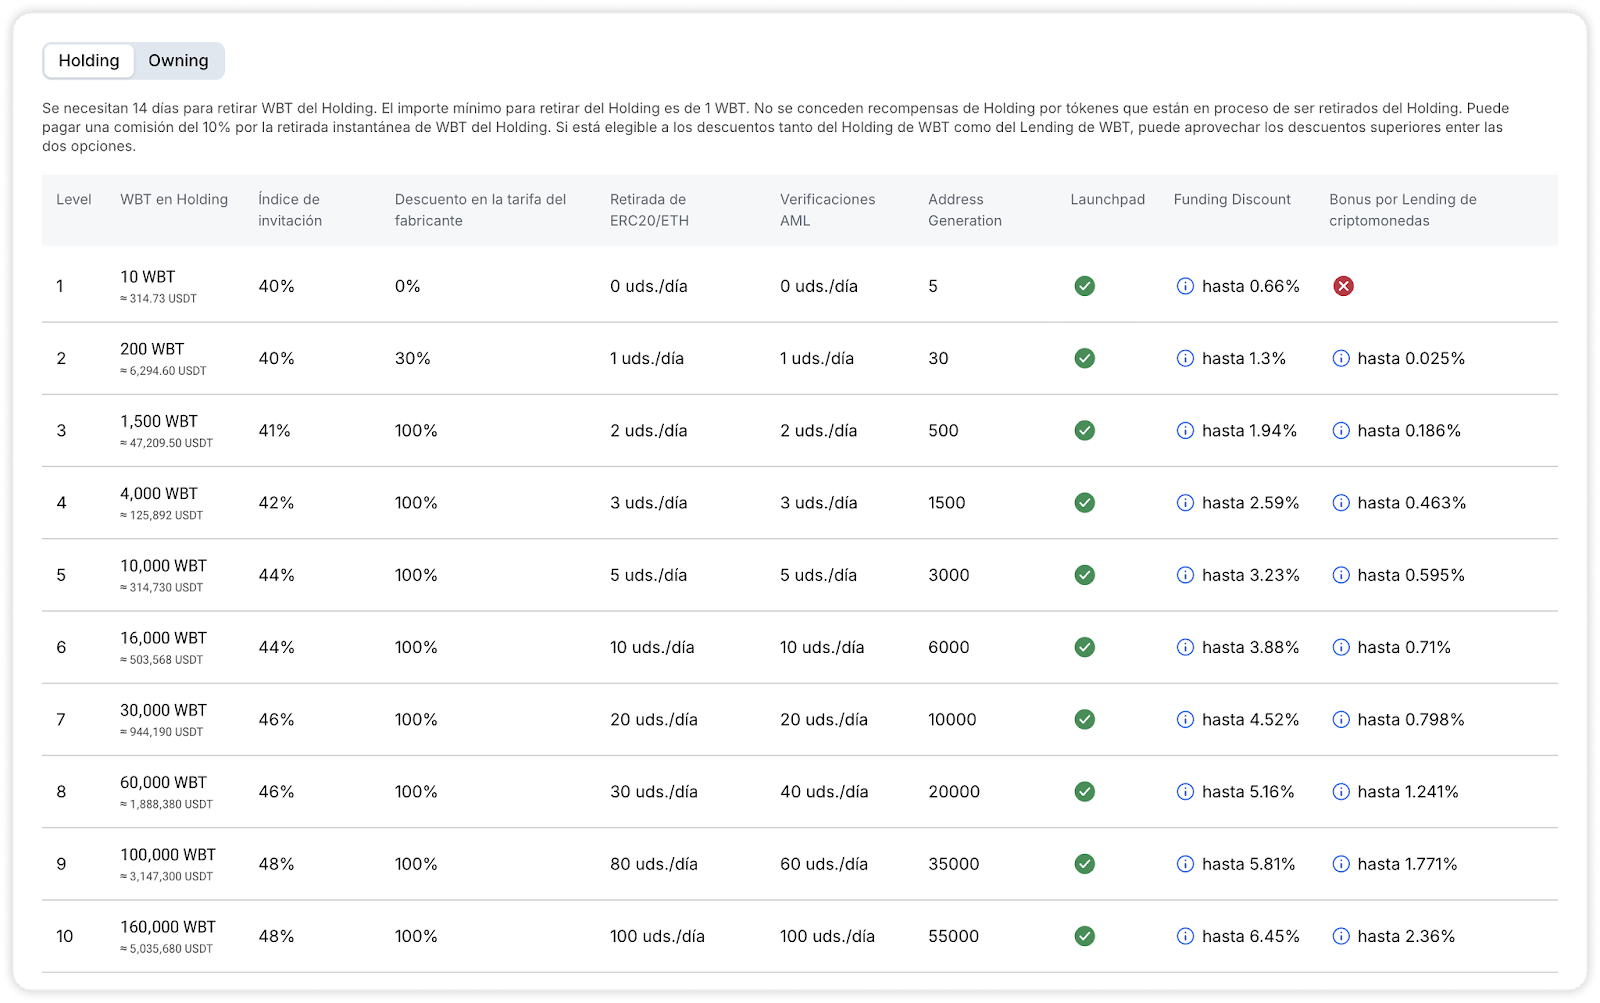
Task: Click the Funding Discount column header
Action: [1232, 200]
